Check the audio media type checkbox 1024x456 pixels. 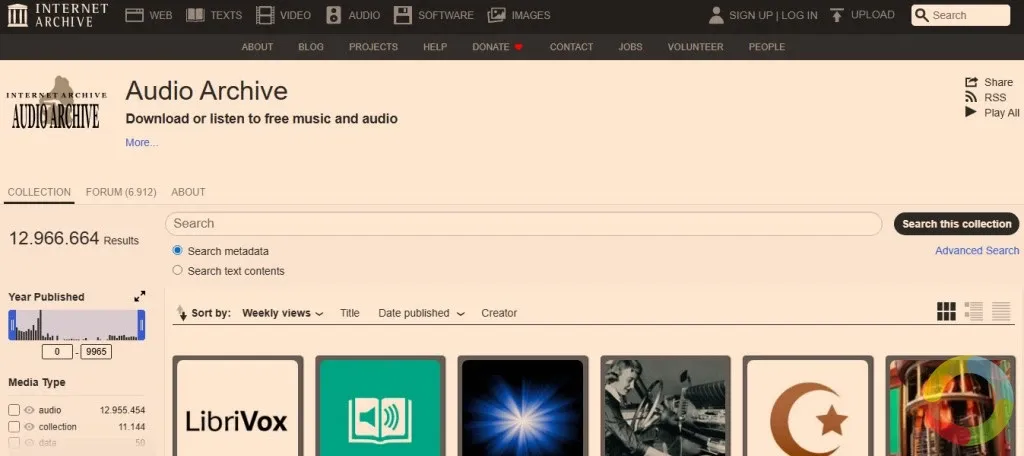coord(14,410)
